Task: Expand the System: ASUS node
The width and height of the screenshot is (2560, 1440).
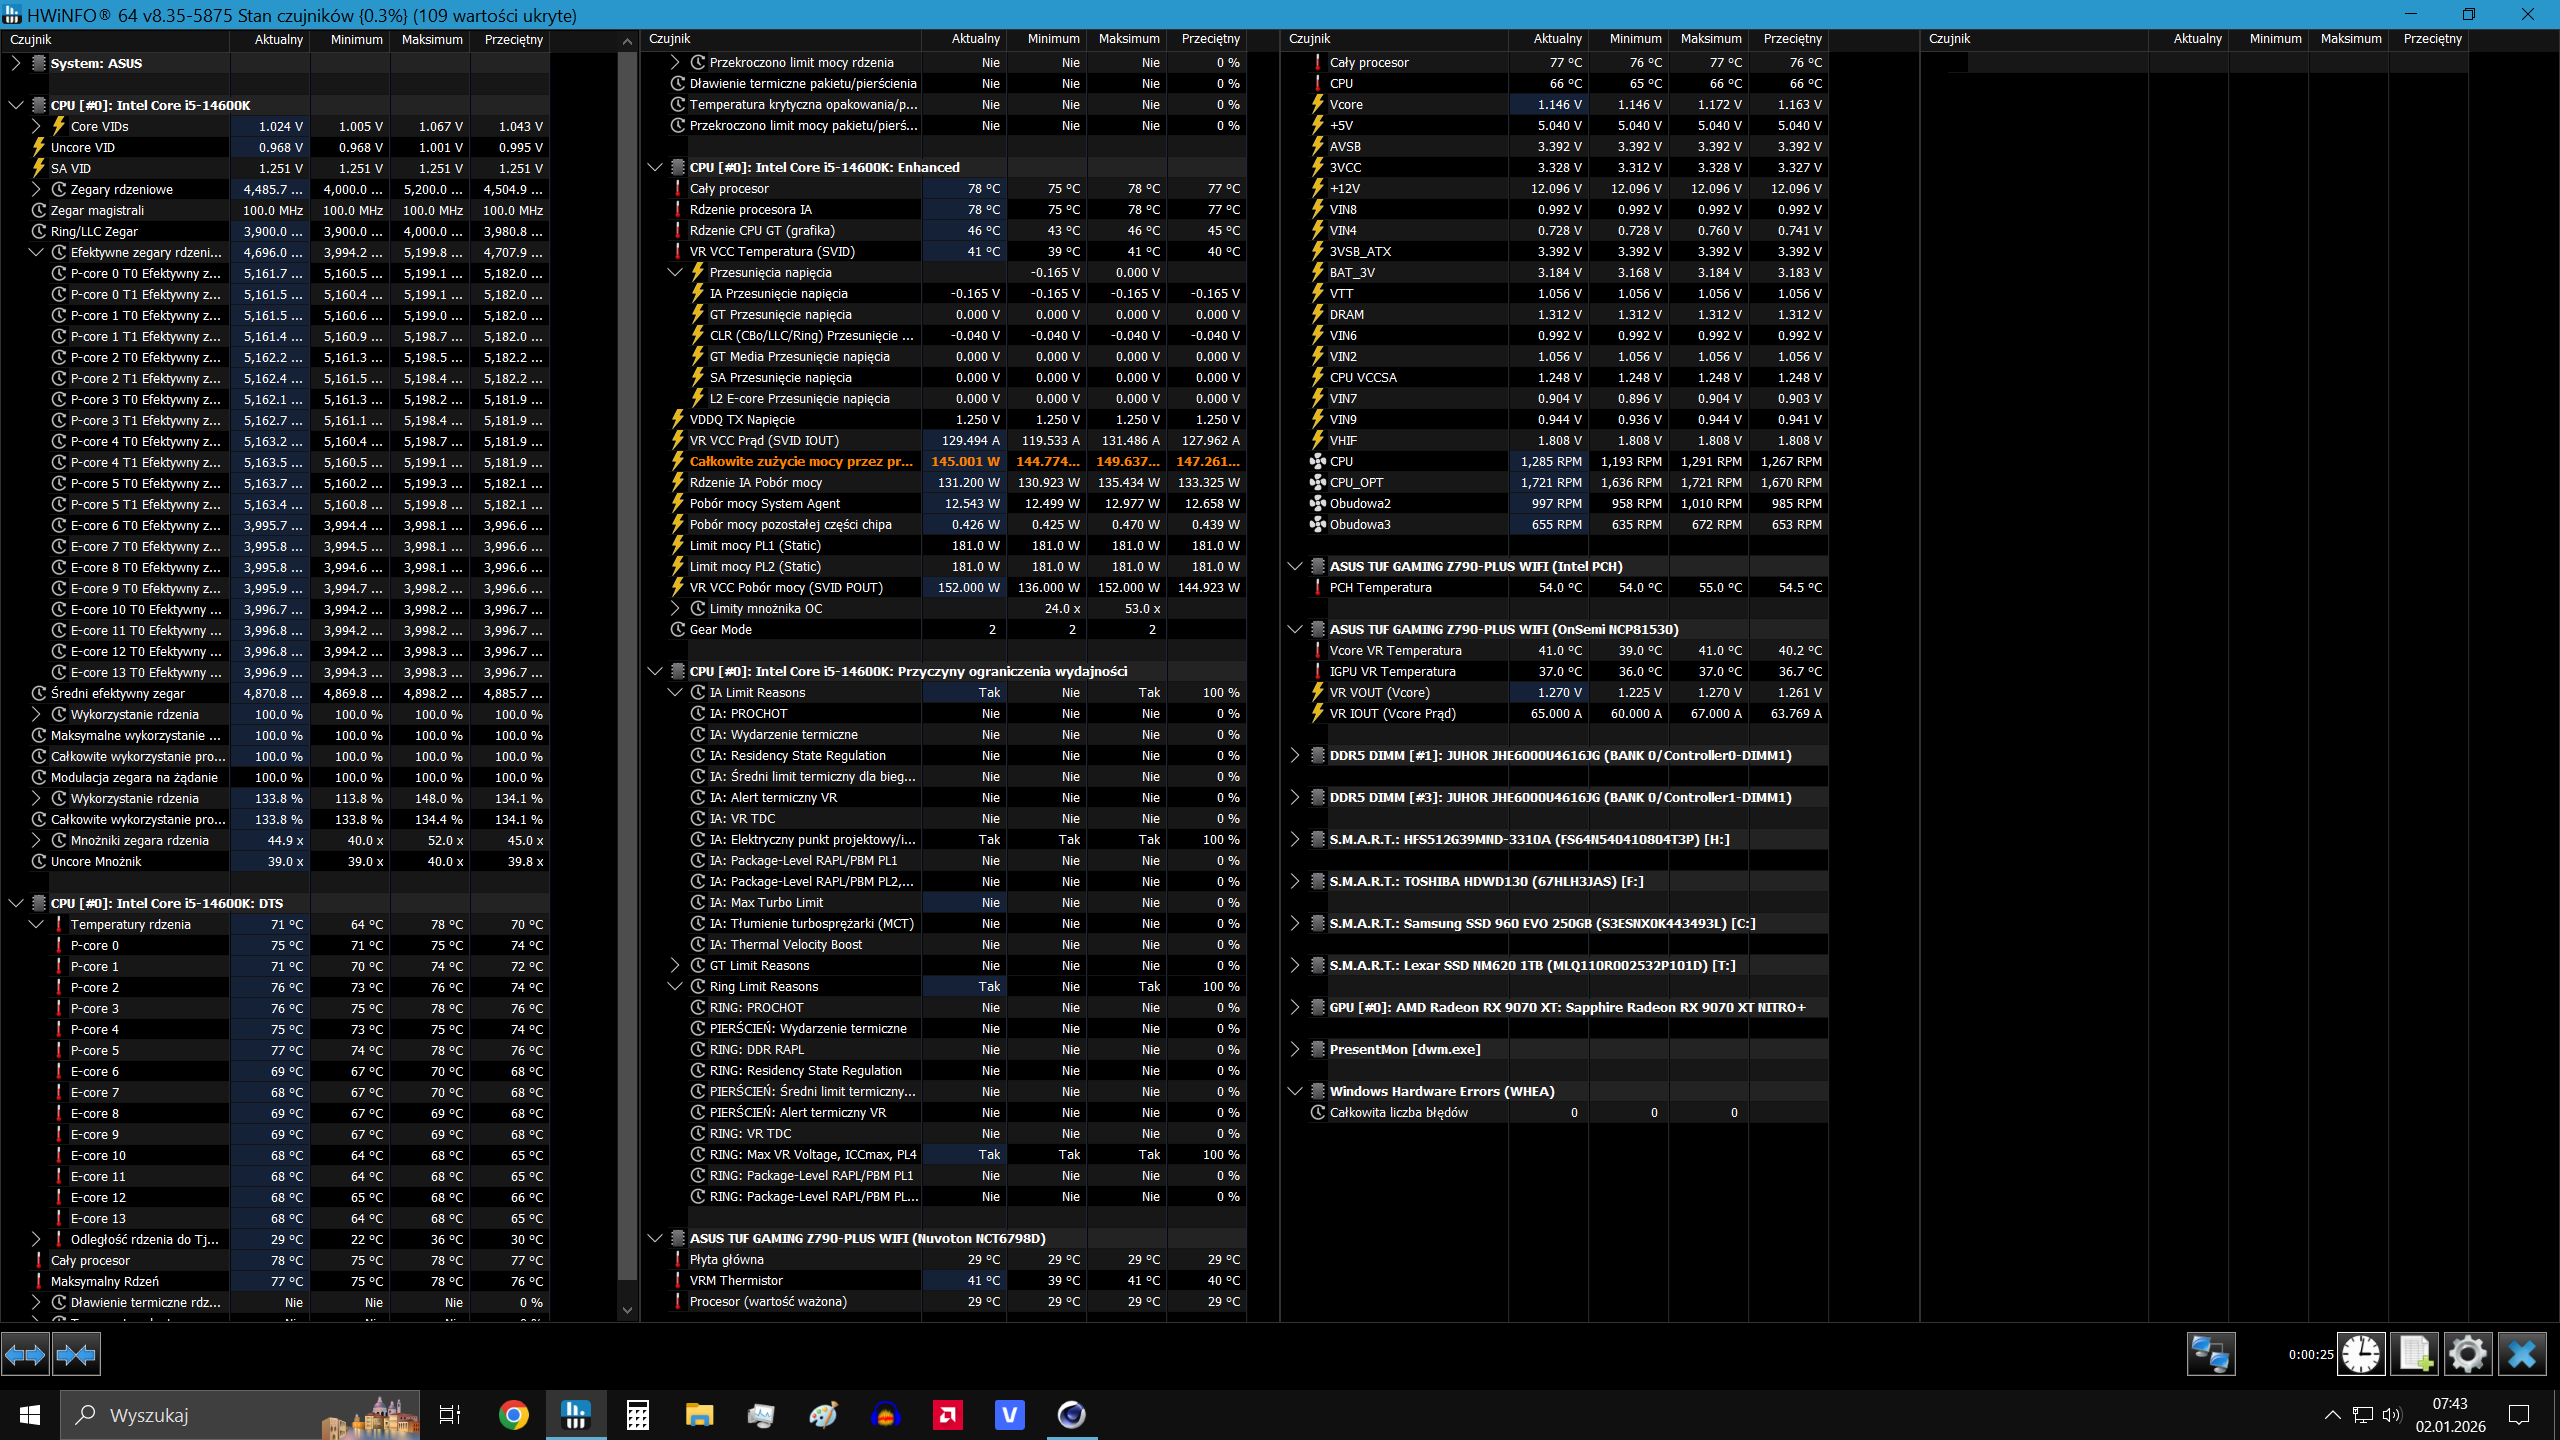Action: click(x=16, y=63)
